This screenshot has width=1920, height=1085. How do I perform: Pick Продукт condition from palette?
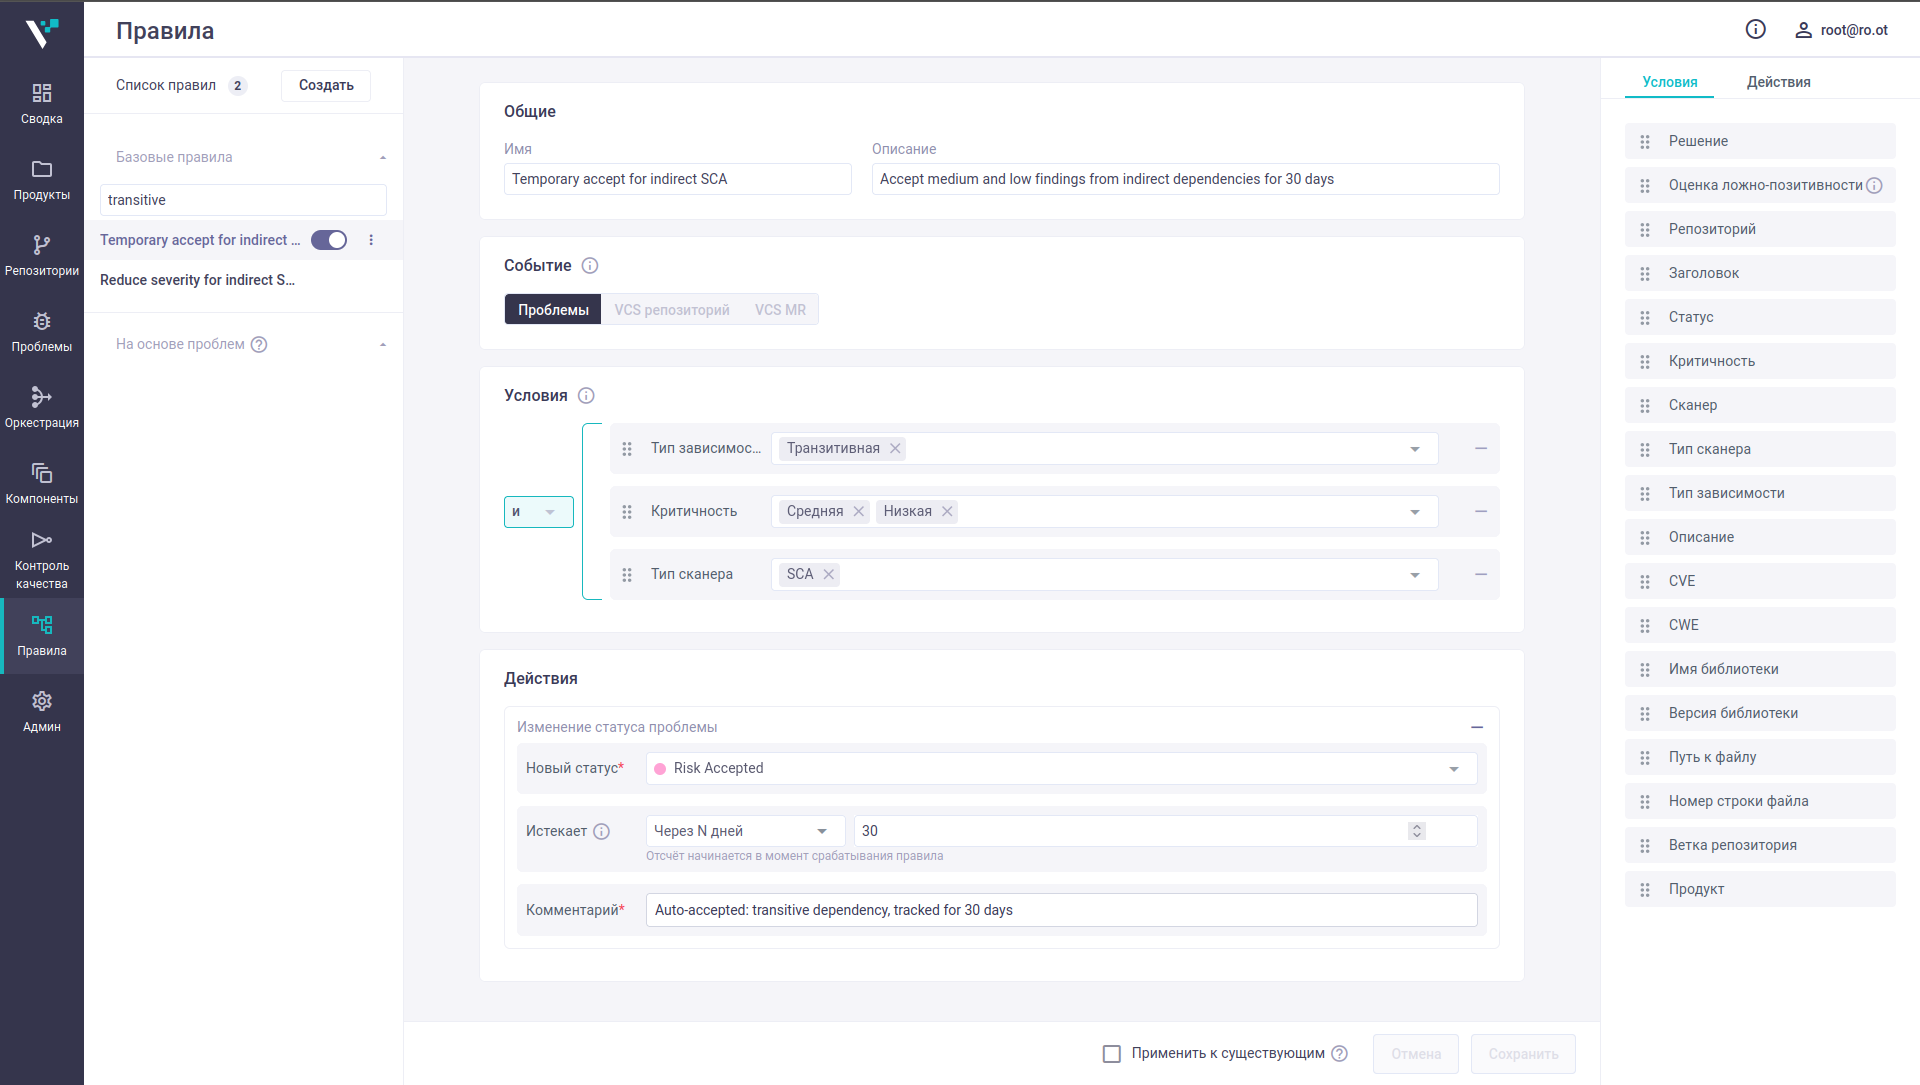pos(1760,889)
